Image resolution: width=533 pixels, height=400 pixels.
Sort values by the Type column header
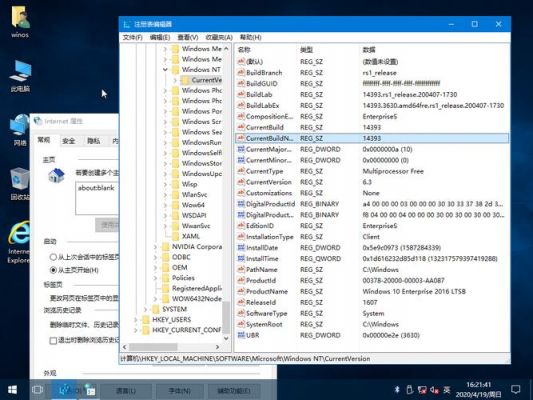(329, 50)
